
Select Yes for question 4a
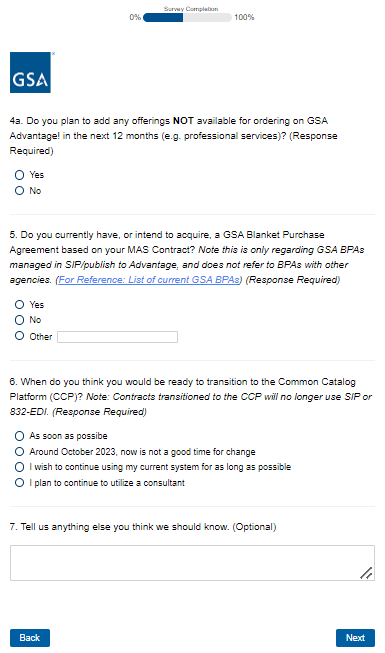pyautogui.click(x=20, y=175)
